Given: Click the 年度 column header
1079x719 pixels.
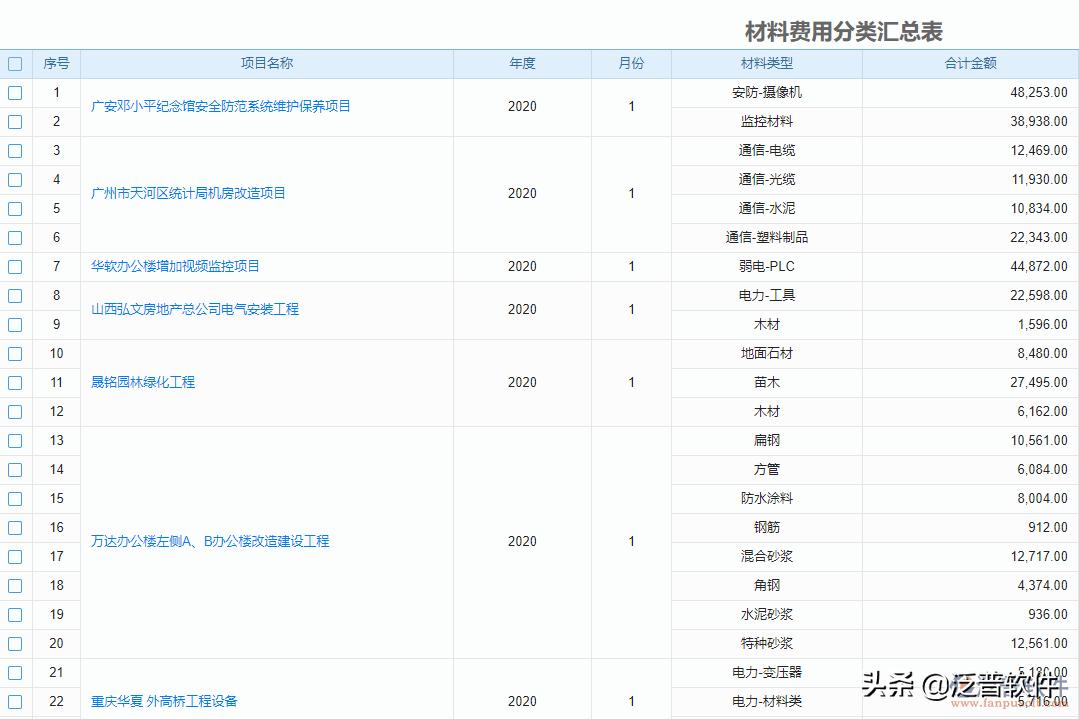Looking at the screenshot, I should 522,63.
